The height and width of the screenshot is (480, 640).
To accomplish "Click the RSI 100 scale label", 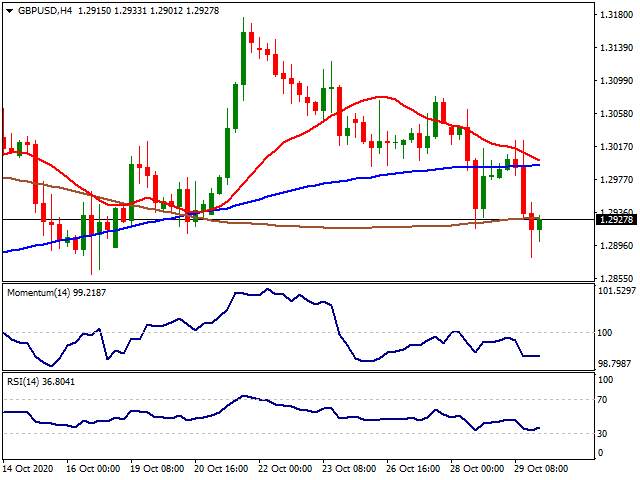I will (x=605, y=380).
